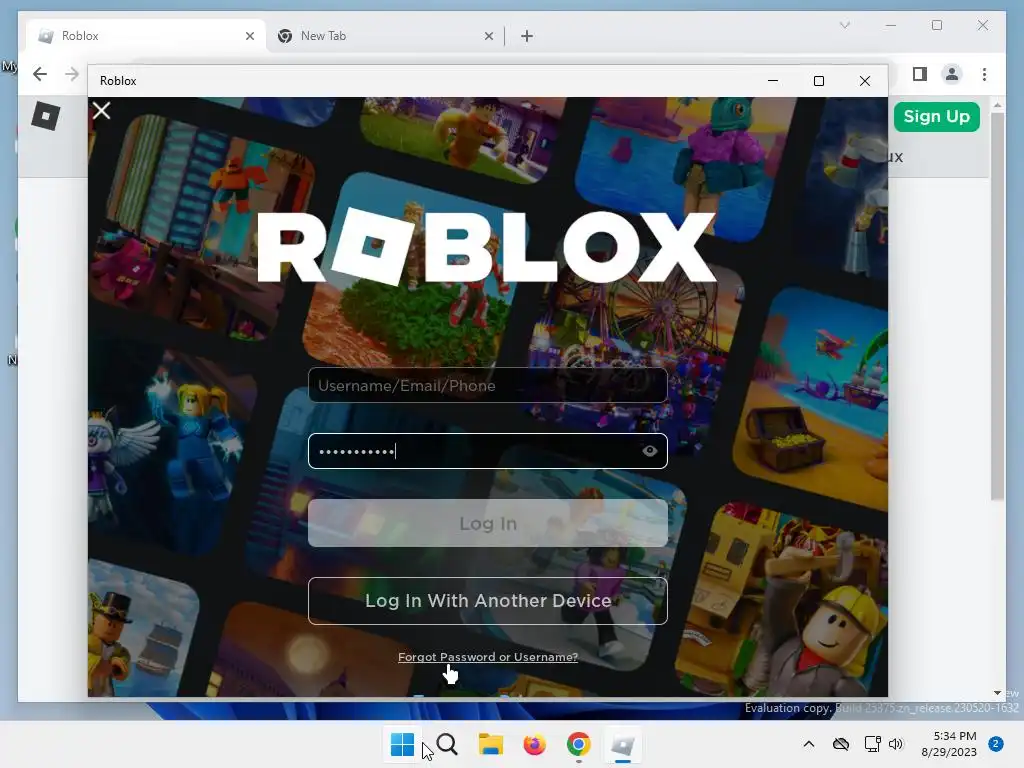The height and width of the screenshot is (768, 1024).
Task: Maximize the Roblox app window
Action: (x=819, y=80)
